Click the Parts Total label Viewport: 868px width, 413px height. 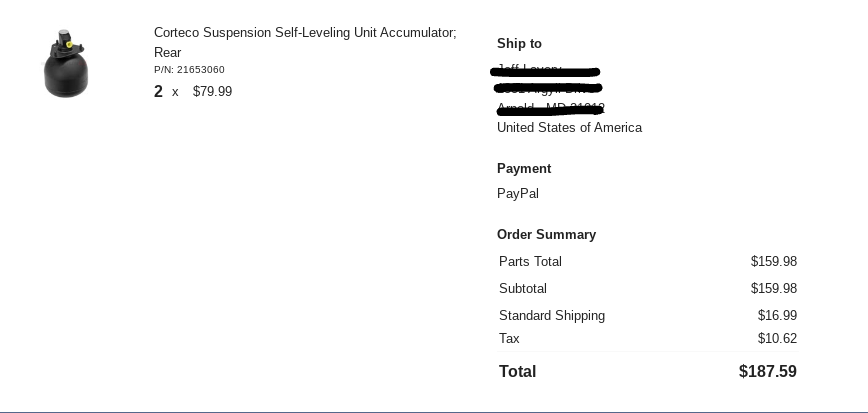530,262
